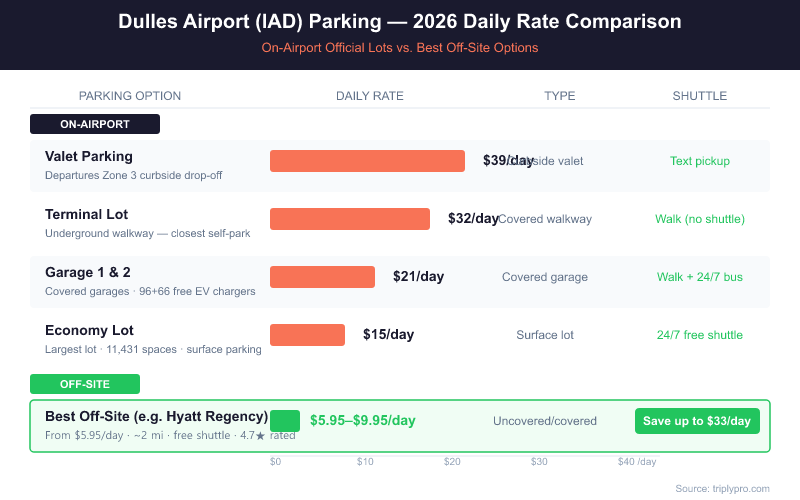Click the 'Text pickup' shuttle label
This screenshot has width=800, height=500.
point(700,161)
